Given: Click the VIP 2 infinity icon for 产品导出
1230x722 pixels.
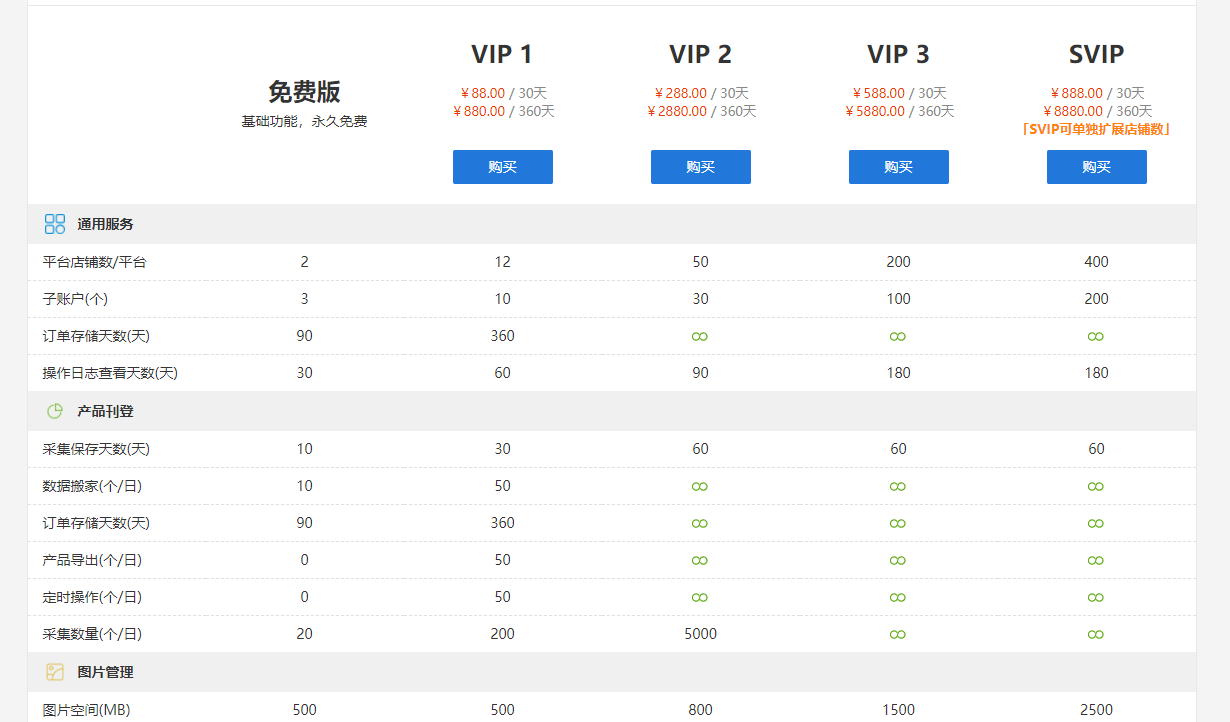Looking at the screenshot, I should pyautogui.click(x=700, y=560).
